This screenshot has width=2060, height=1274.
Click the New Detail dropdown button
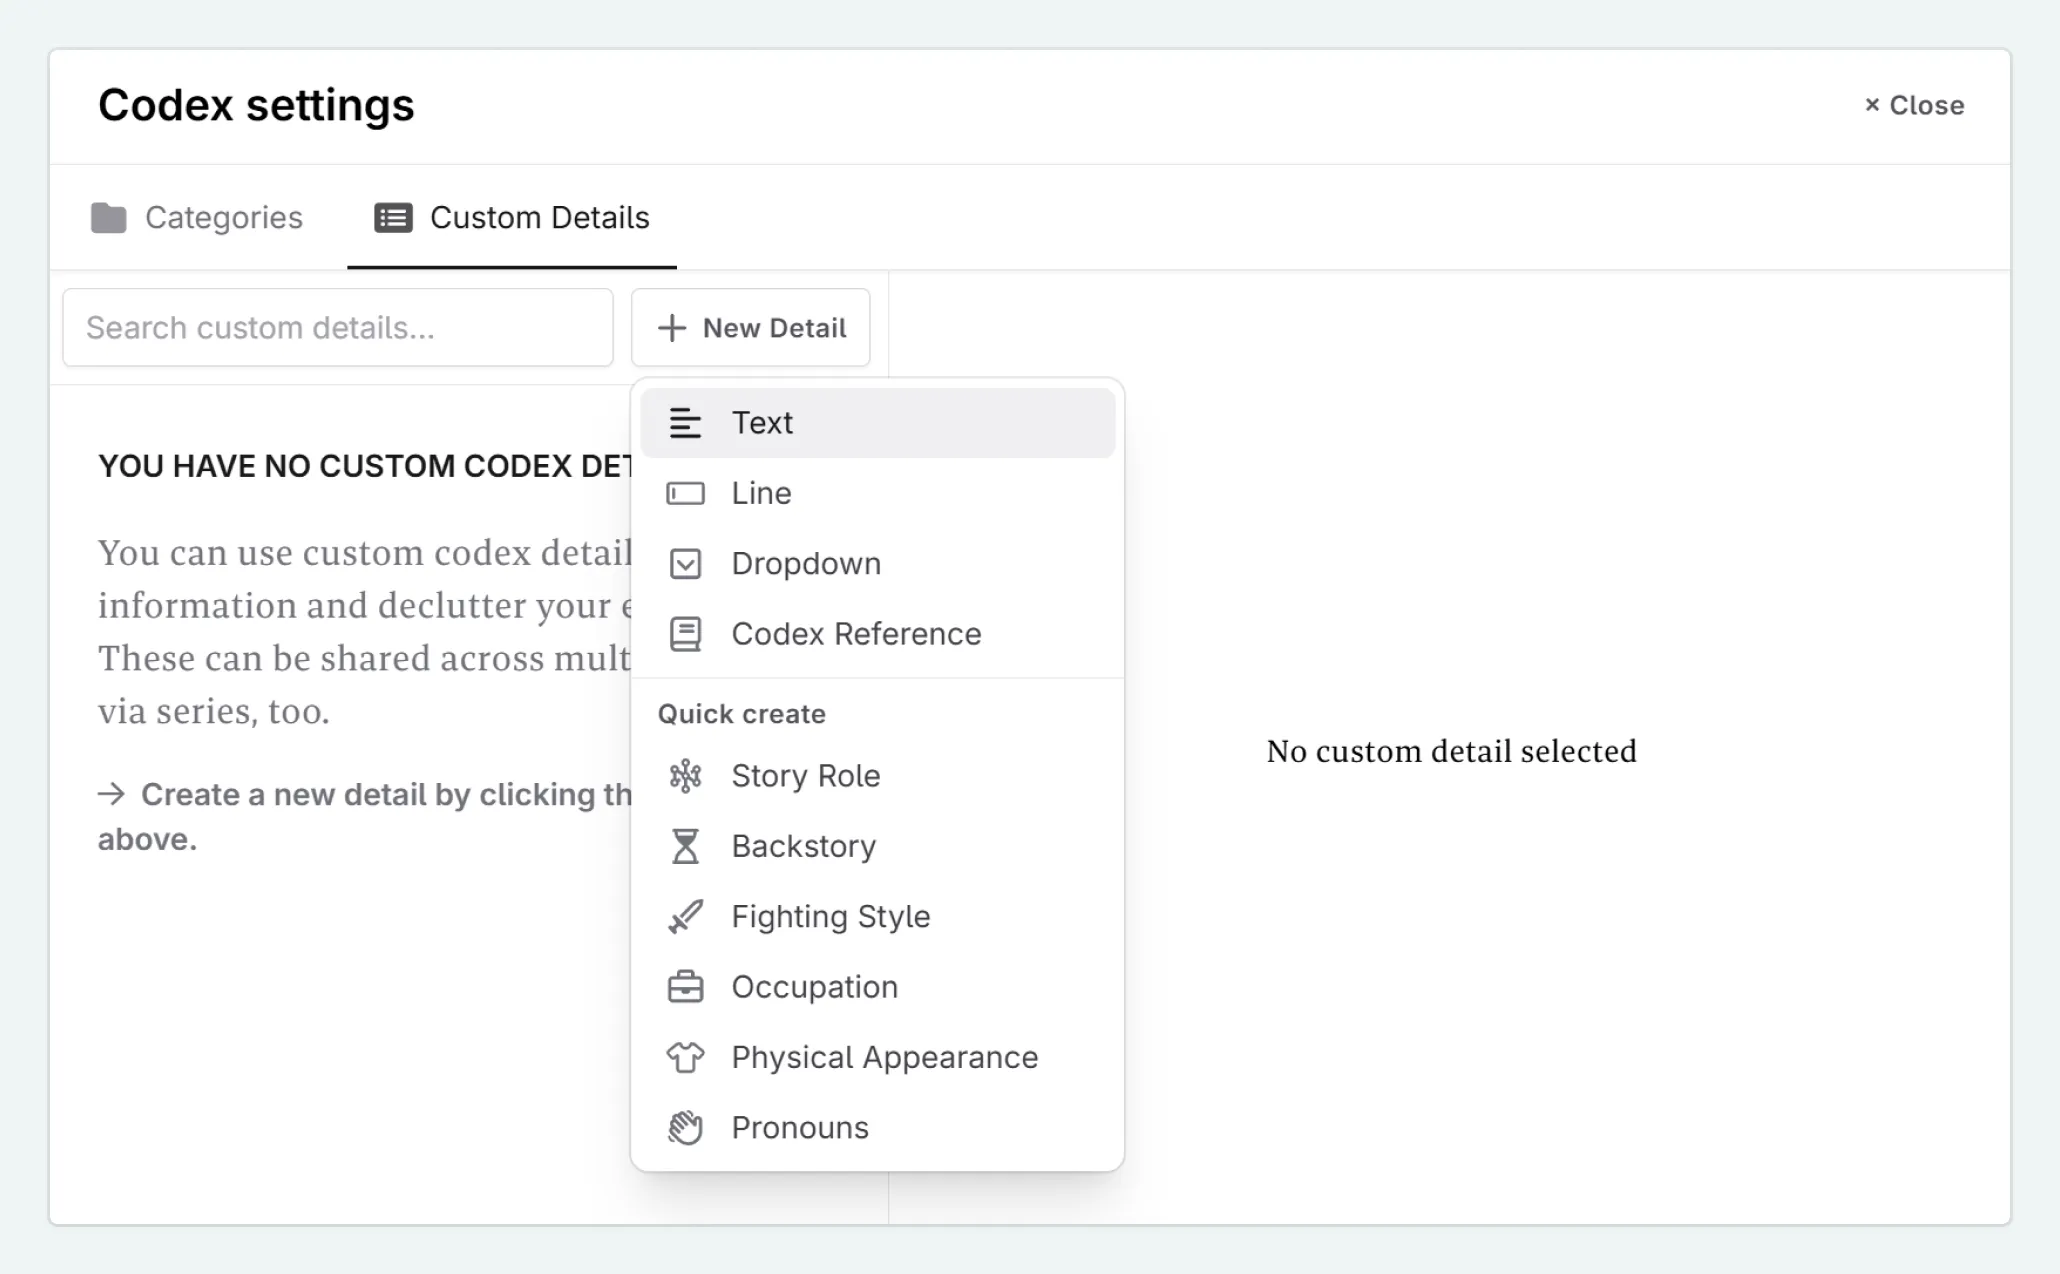point(750,327)
